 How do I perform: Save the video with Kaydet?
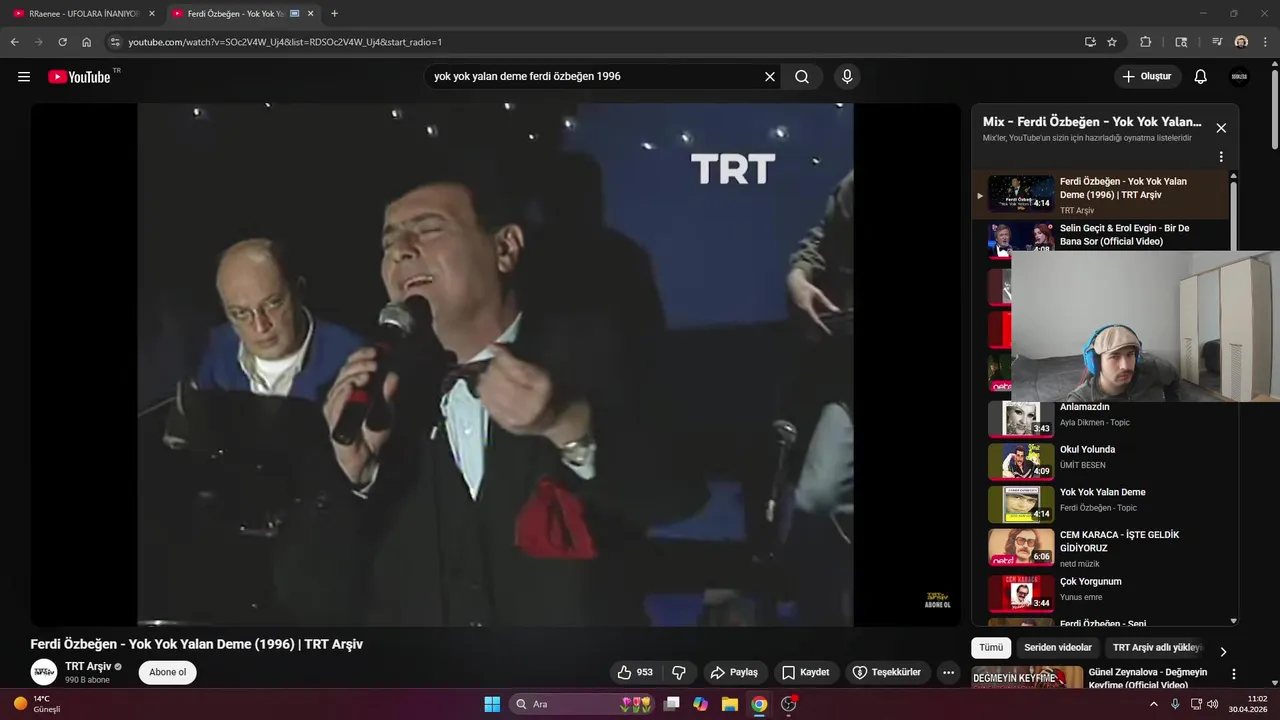point(806,672)
